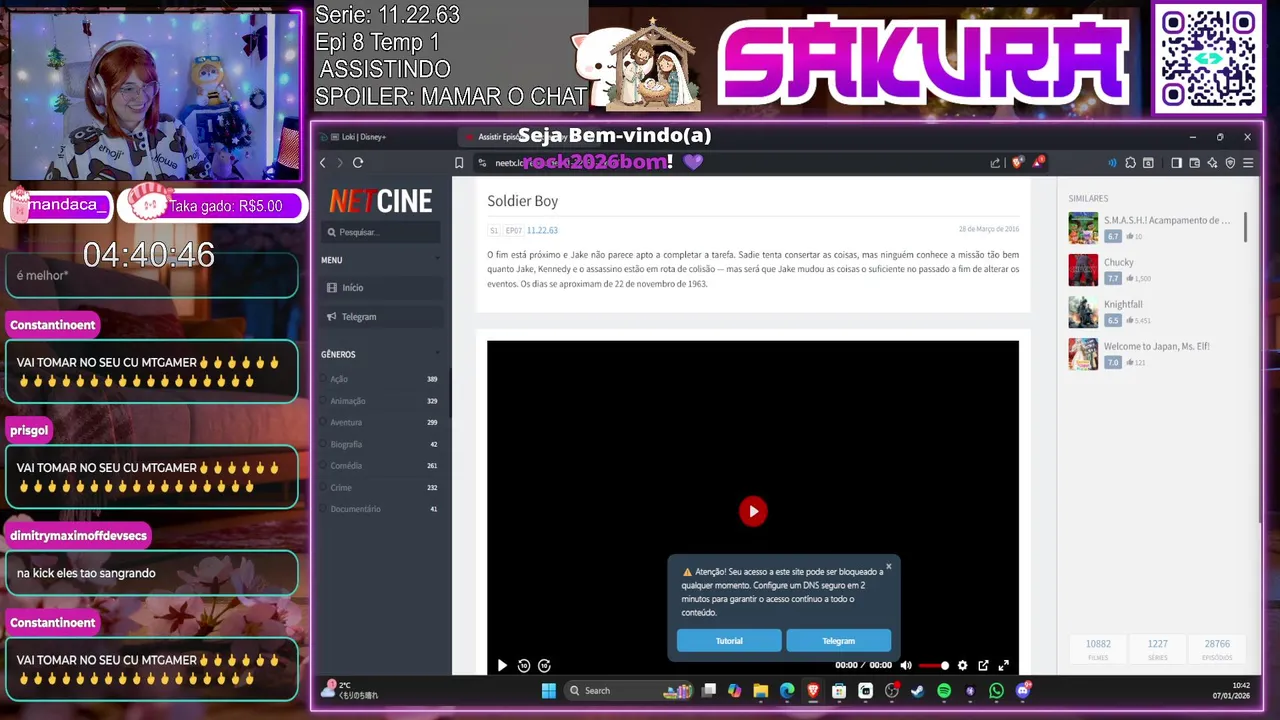The width and height of the screenshot is (1280, 720).
Task: Open WhatsApp from taskbar
Action: (x=996, y=690)
